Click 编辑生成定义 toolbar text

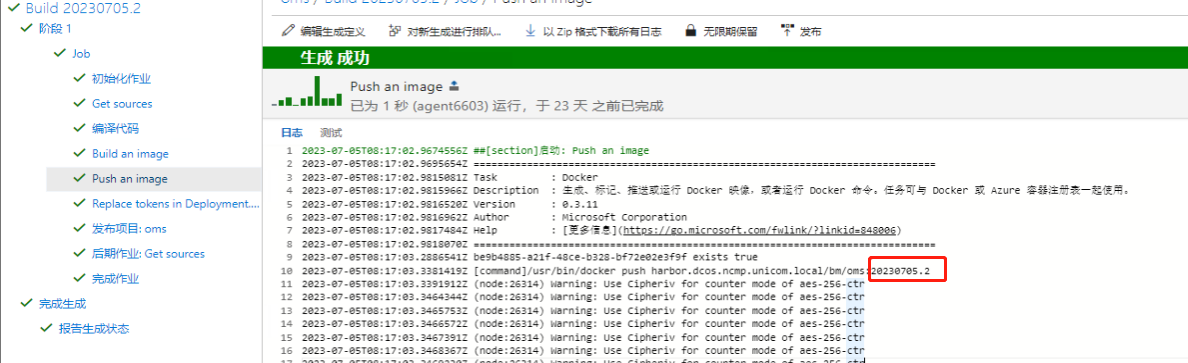tap(333, 32)
